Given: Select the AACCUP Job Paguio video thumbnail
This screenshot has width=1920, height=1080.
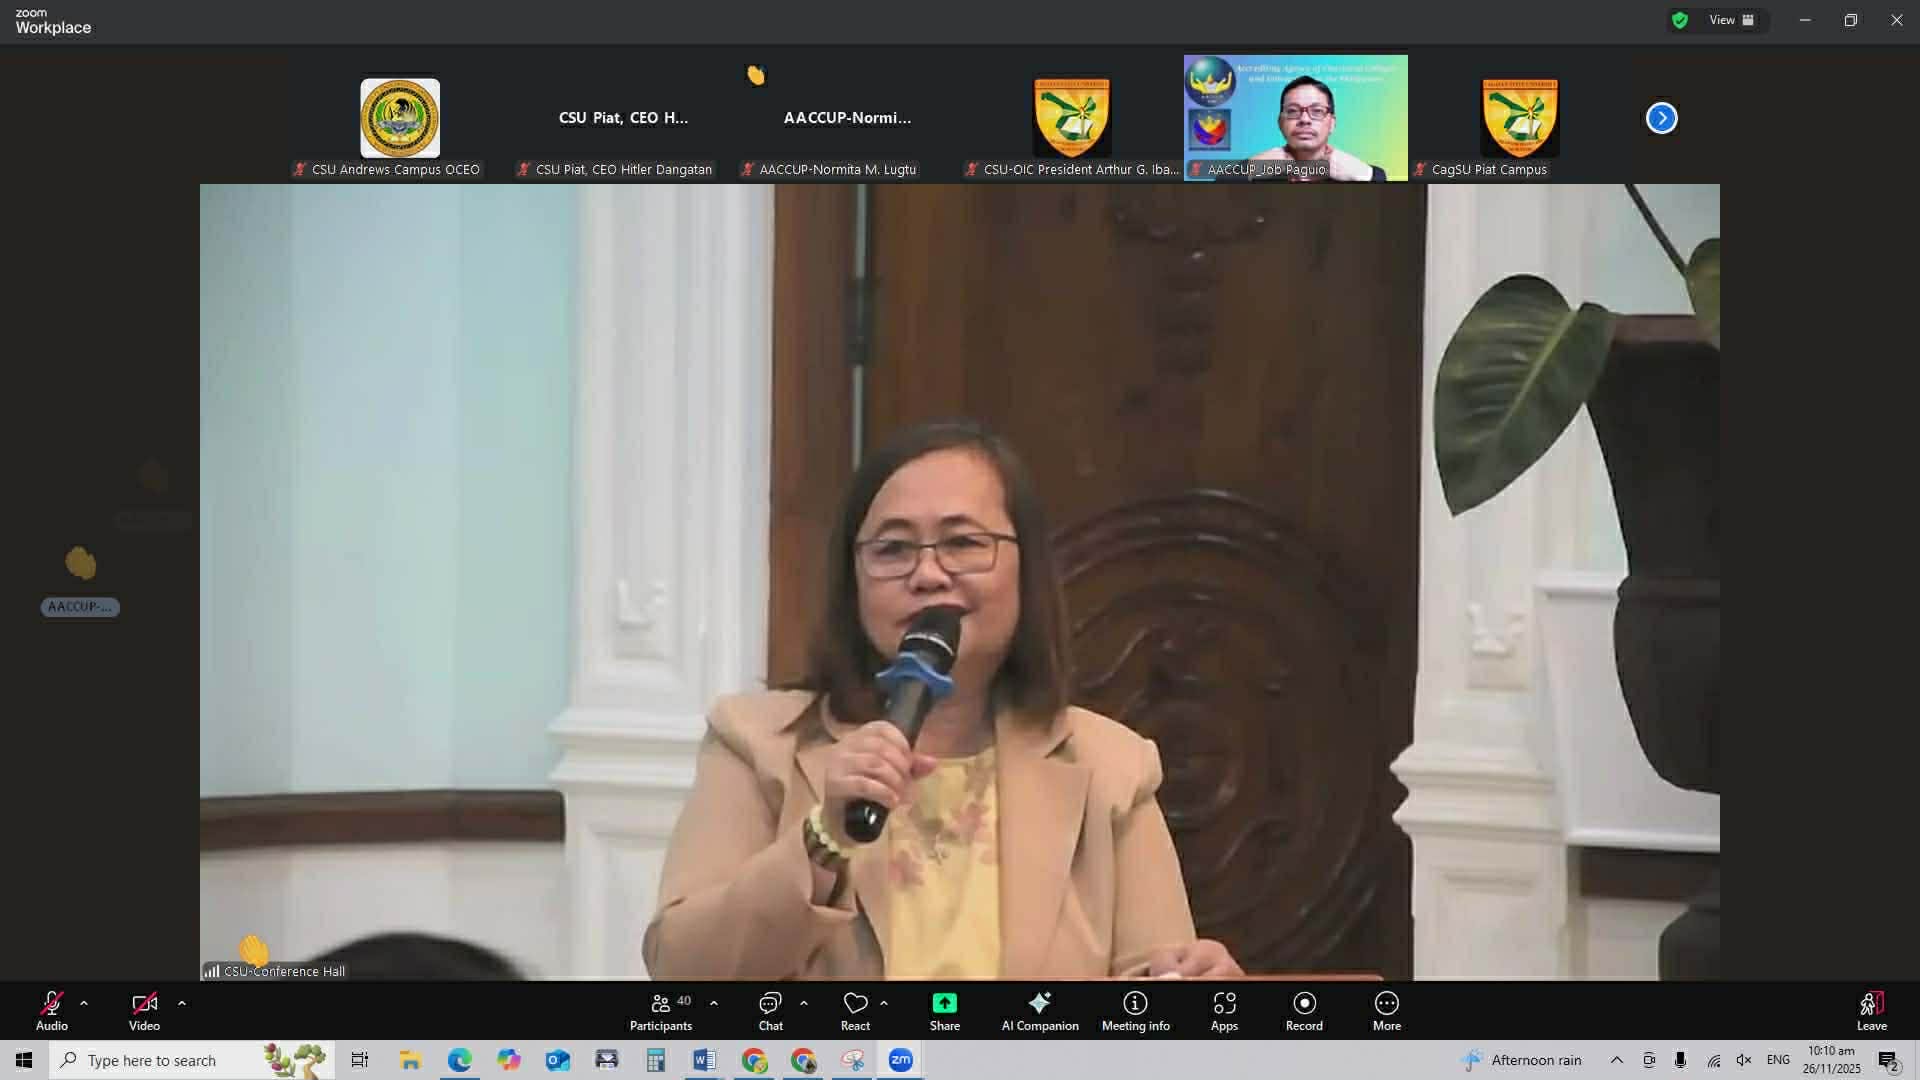Looking at the screenshot, I should (1295, 118).
